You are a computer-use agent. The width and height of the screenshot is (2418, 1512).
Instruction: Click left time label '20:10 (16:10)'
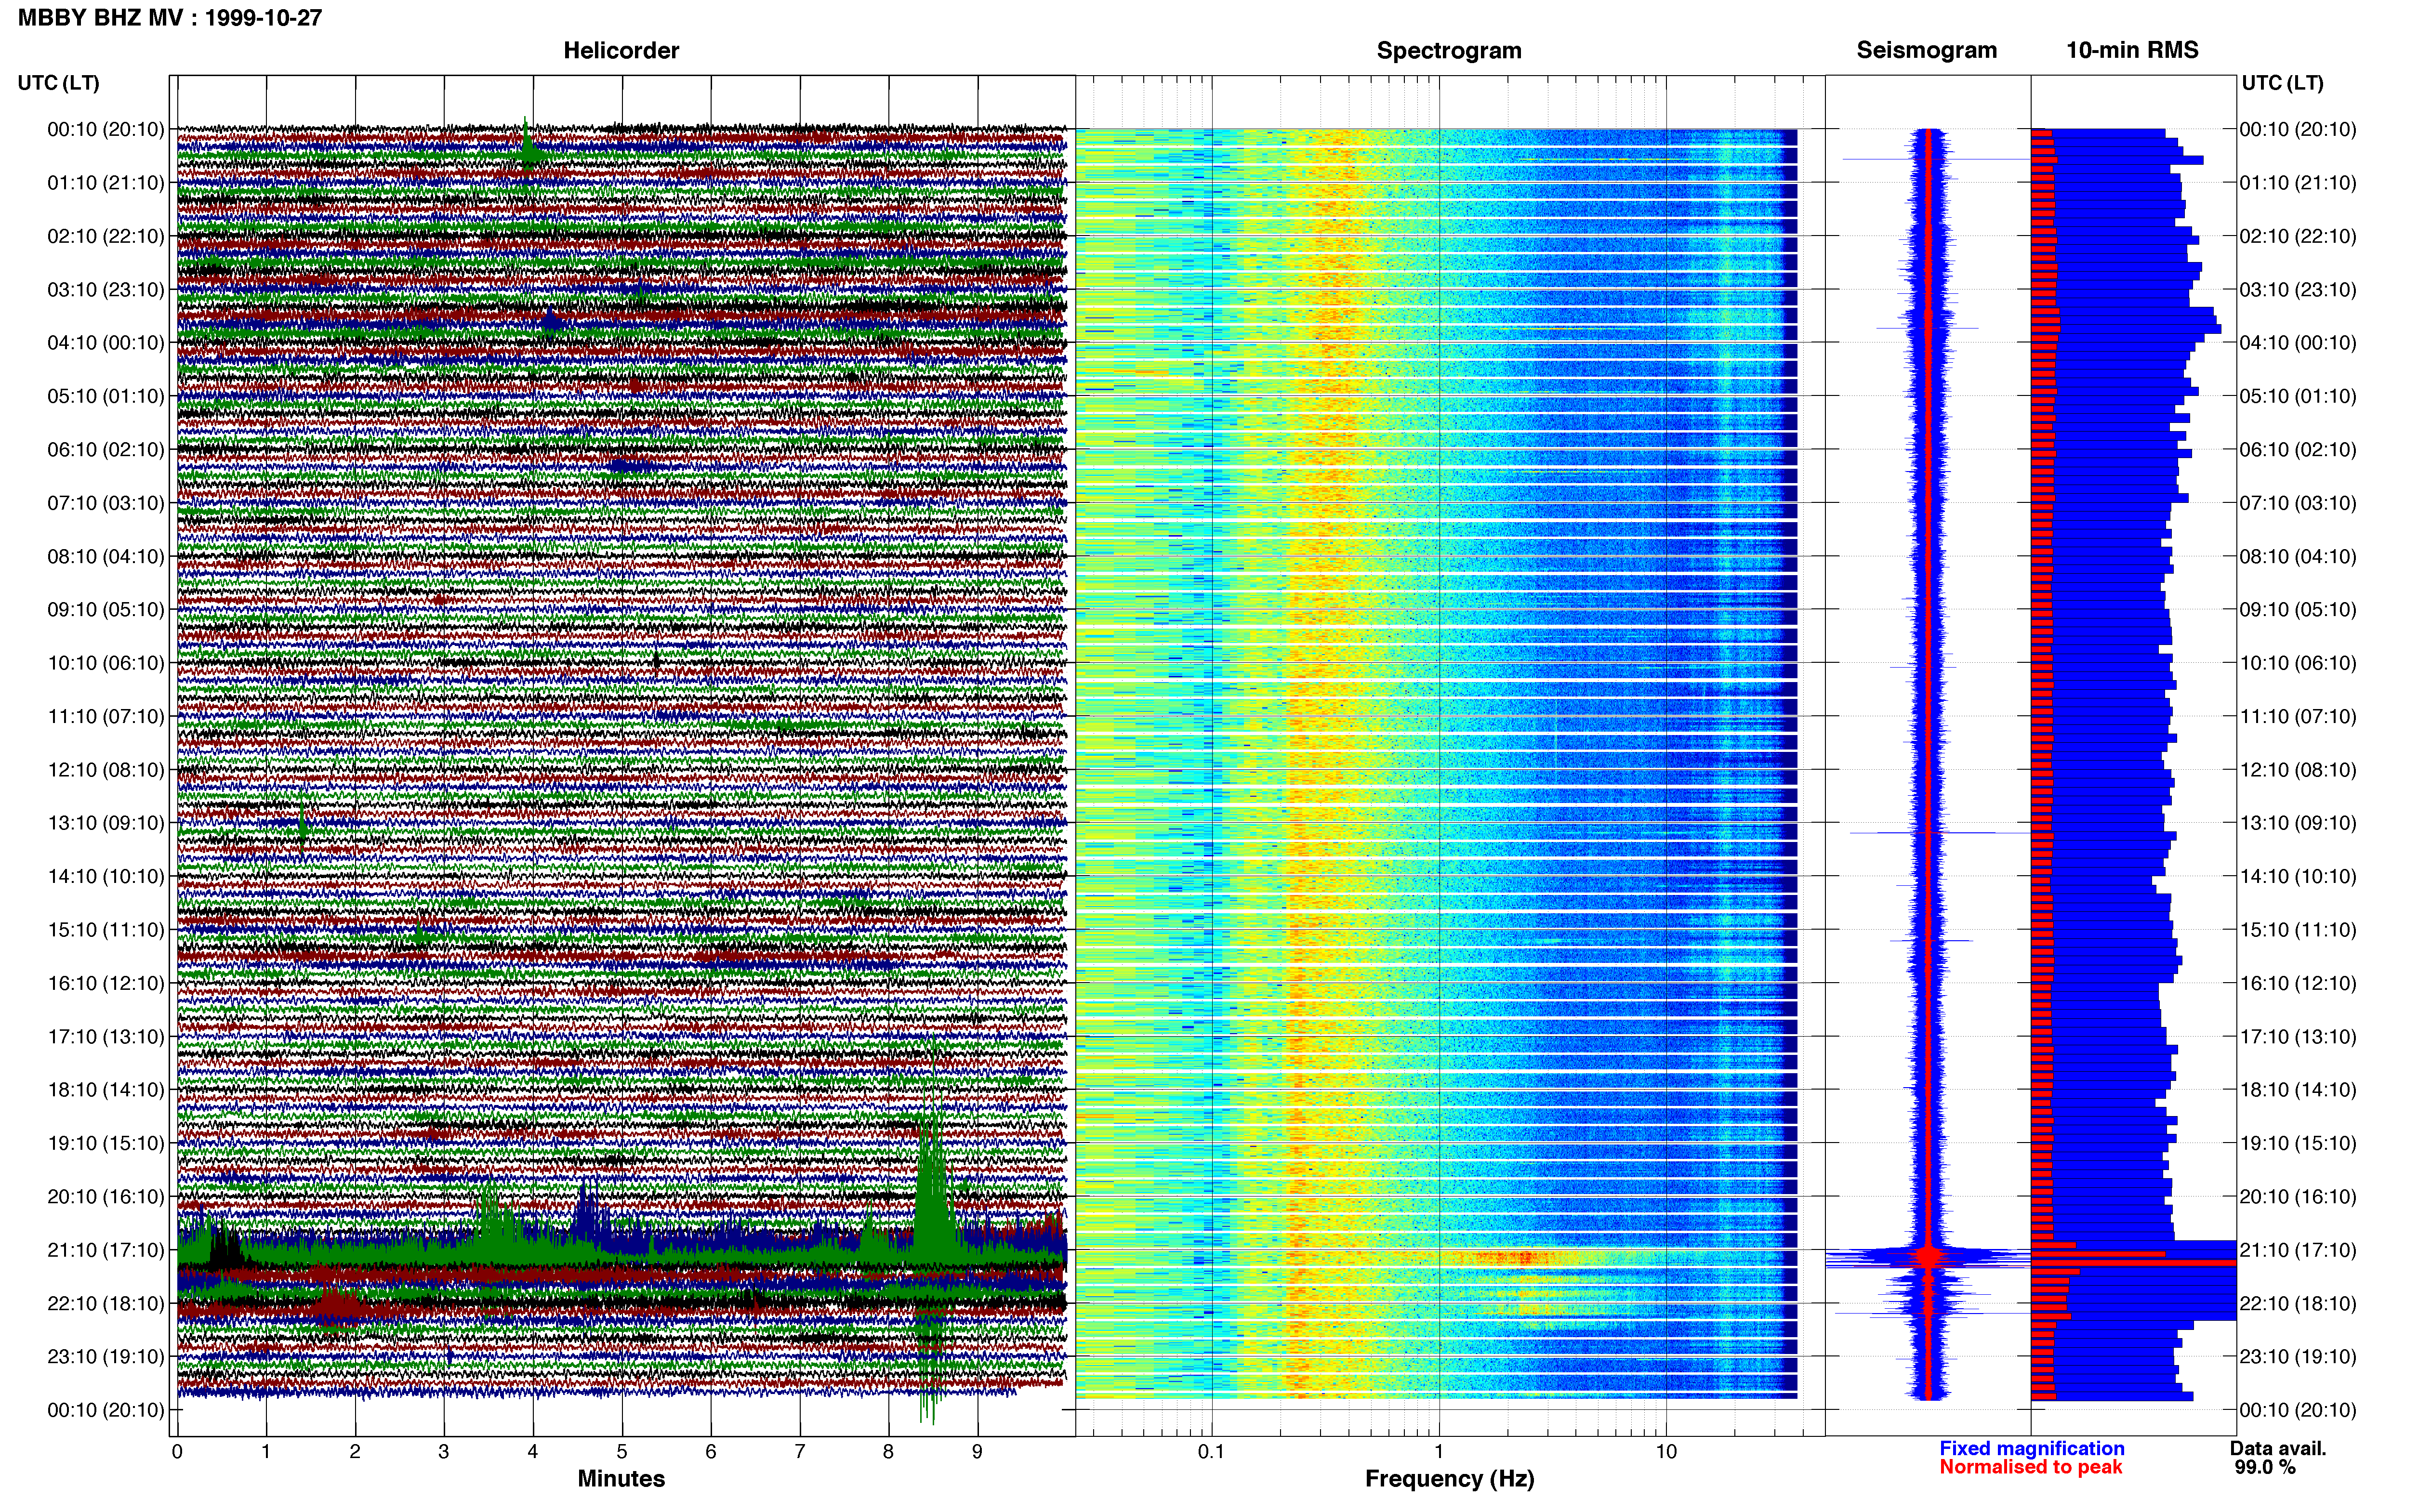pyautogui.click(x=106, y=1196)
